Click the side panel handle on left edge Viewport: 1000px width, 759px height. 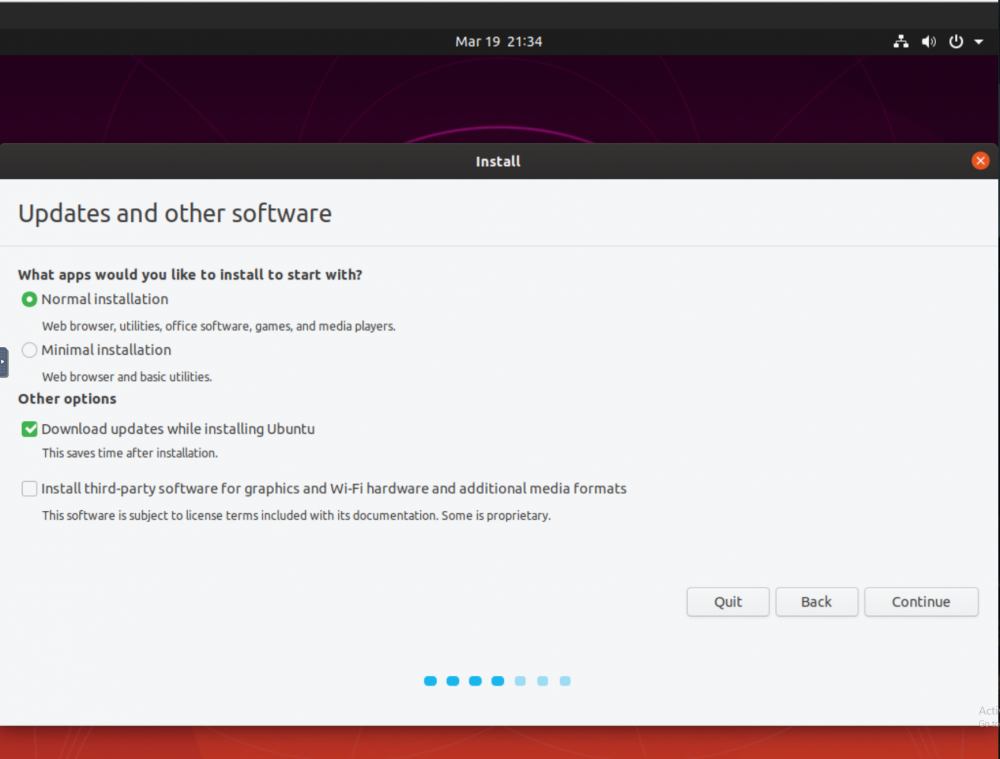(4, 362)
